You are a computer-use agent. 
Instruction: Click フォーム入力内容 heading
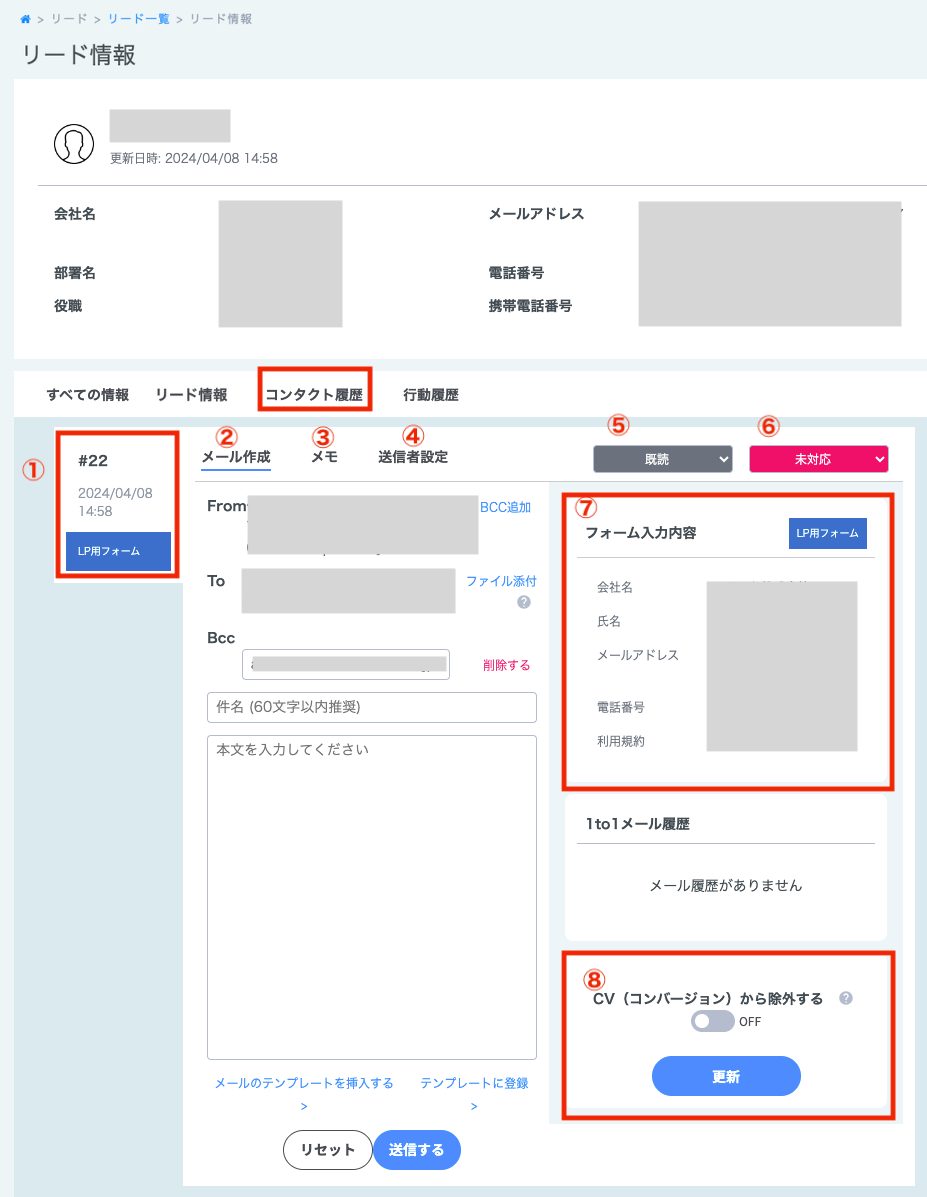point(641,533)
